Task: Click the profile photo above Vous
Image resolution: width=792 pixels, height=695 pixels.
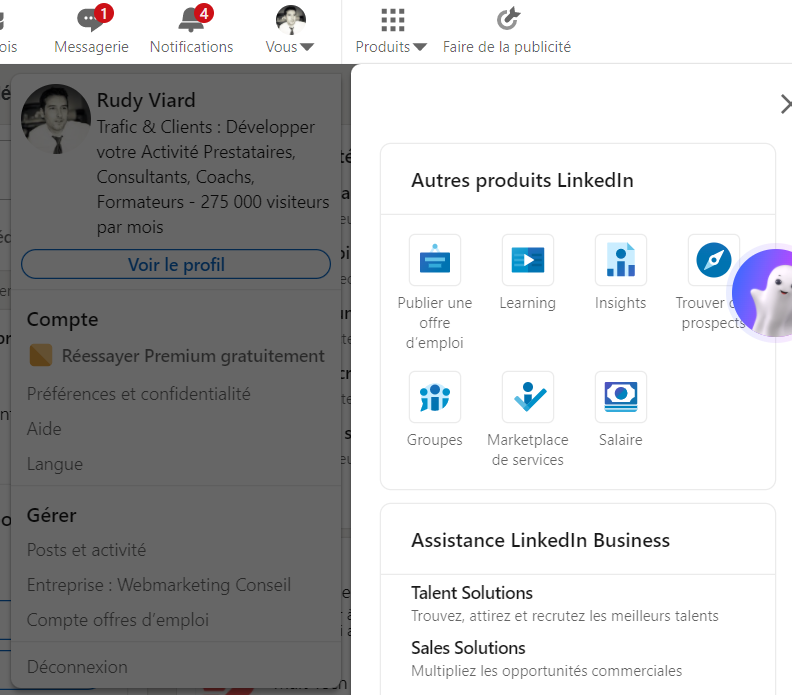Action: tap(291, 20)
